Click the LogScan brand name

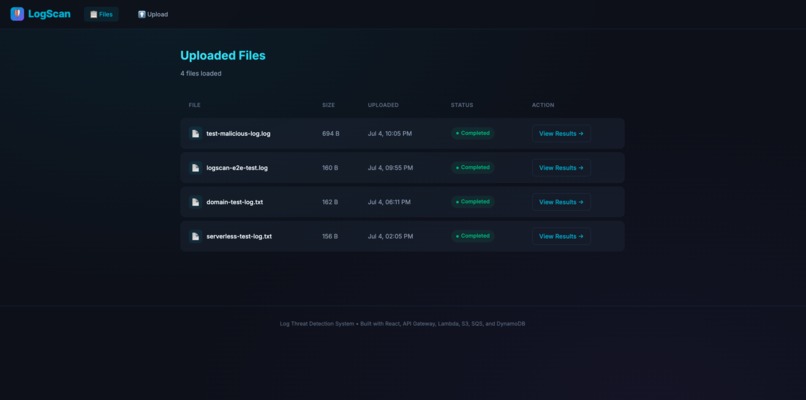49,14
